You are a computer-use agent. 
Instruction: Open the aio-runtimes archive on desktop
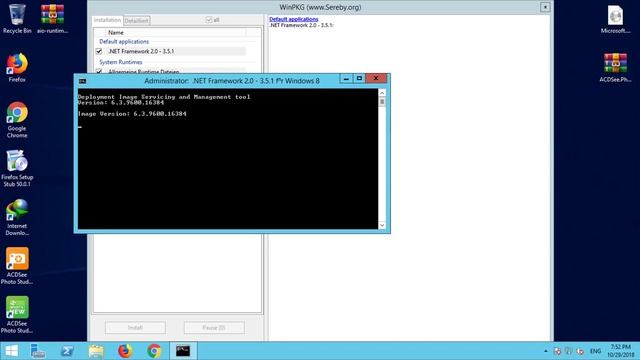52,18
